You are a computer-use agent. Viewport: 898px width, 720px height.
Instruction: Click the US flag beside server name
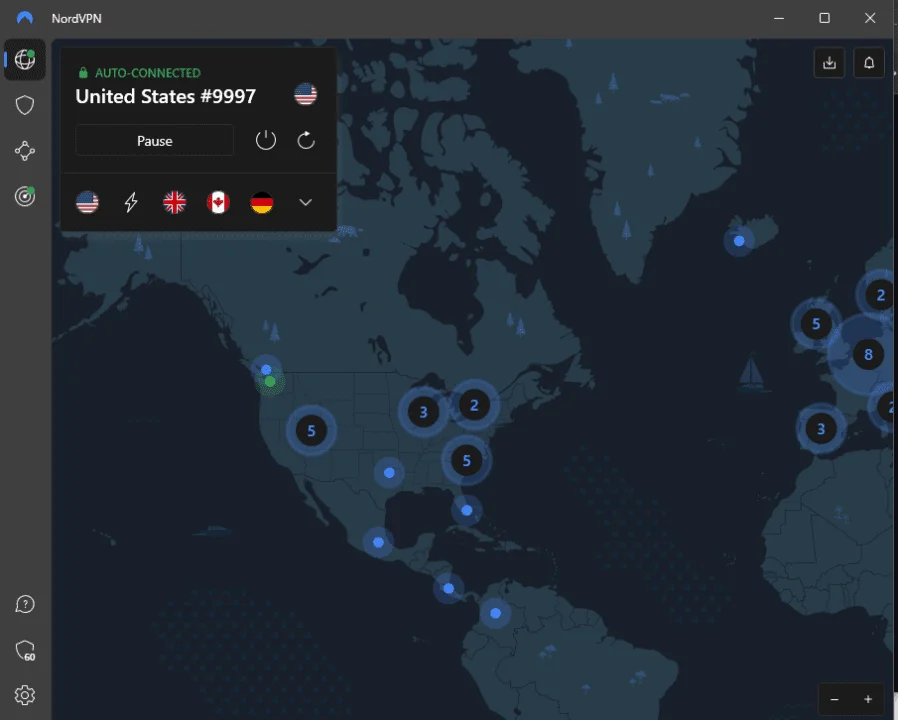click(305, 95)
